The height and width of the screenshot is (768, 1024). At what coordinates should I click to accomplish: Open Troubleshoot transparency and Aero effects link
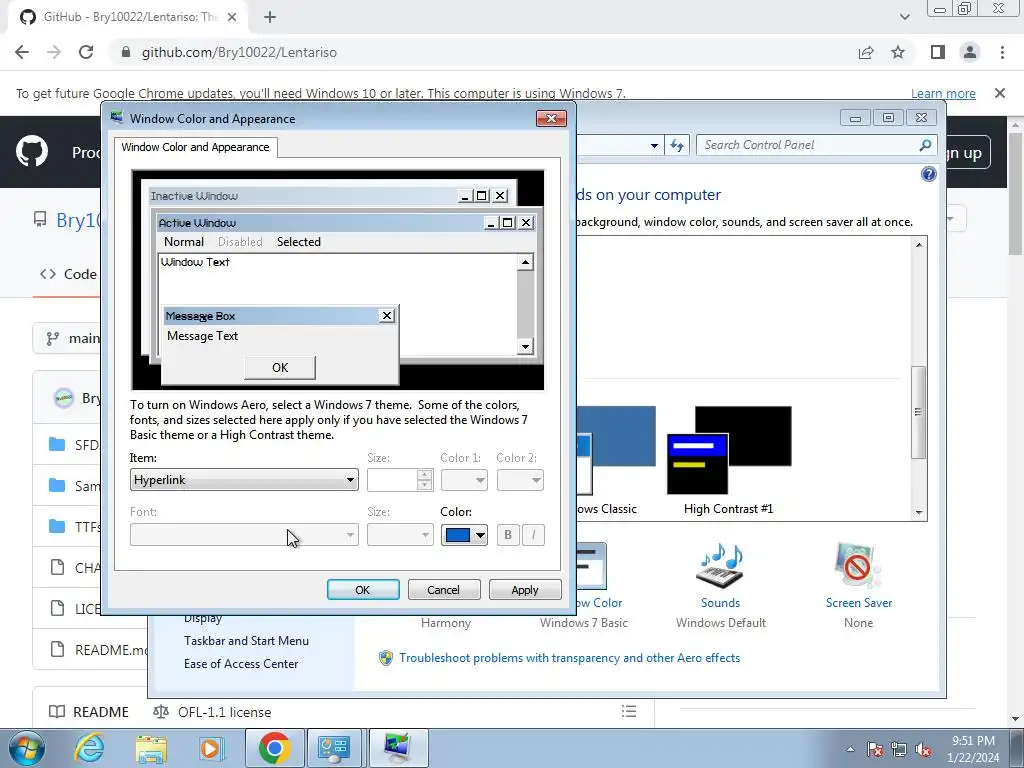[x=569, y=658]
